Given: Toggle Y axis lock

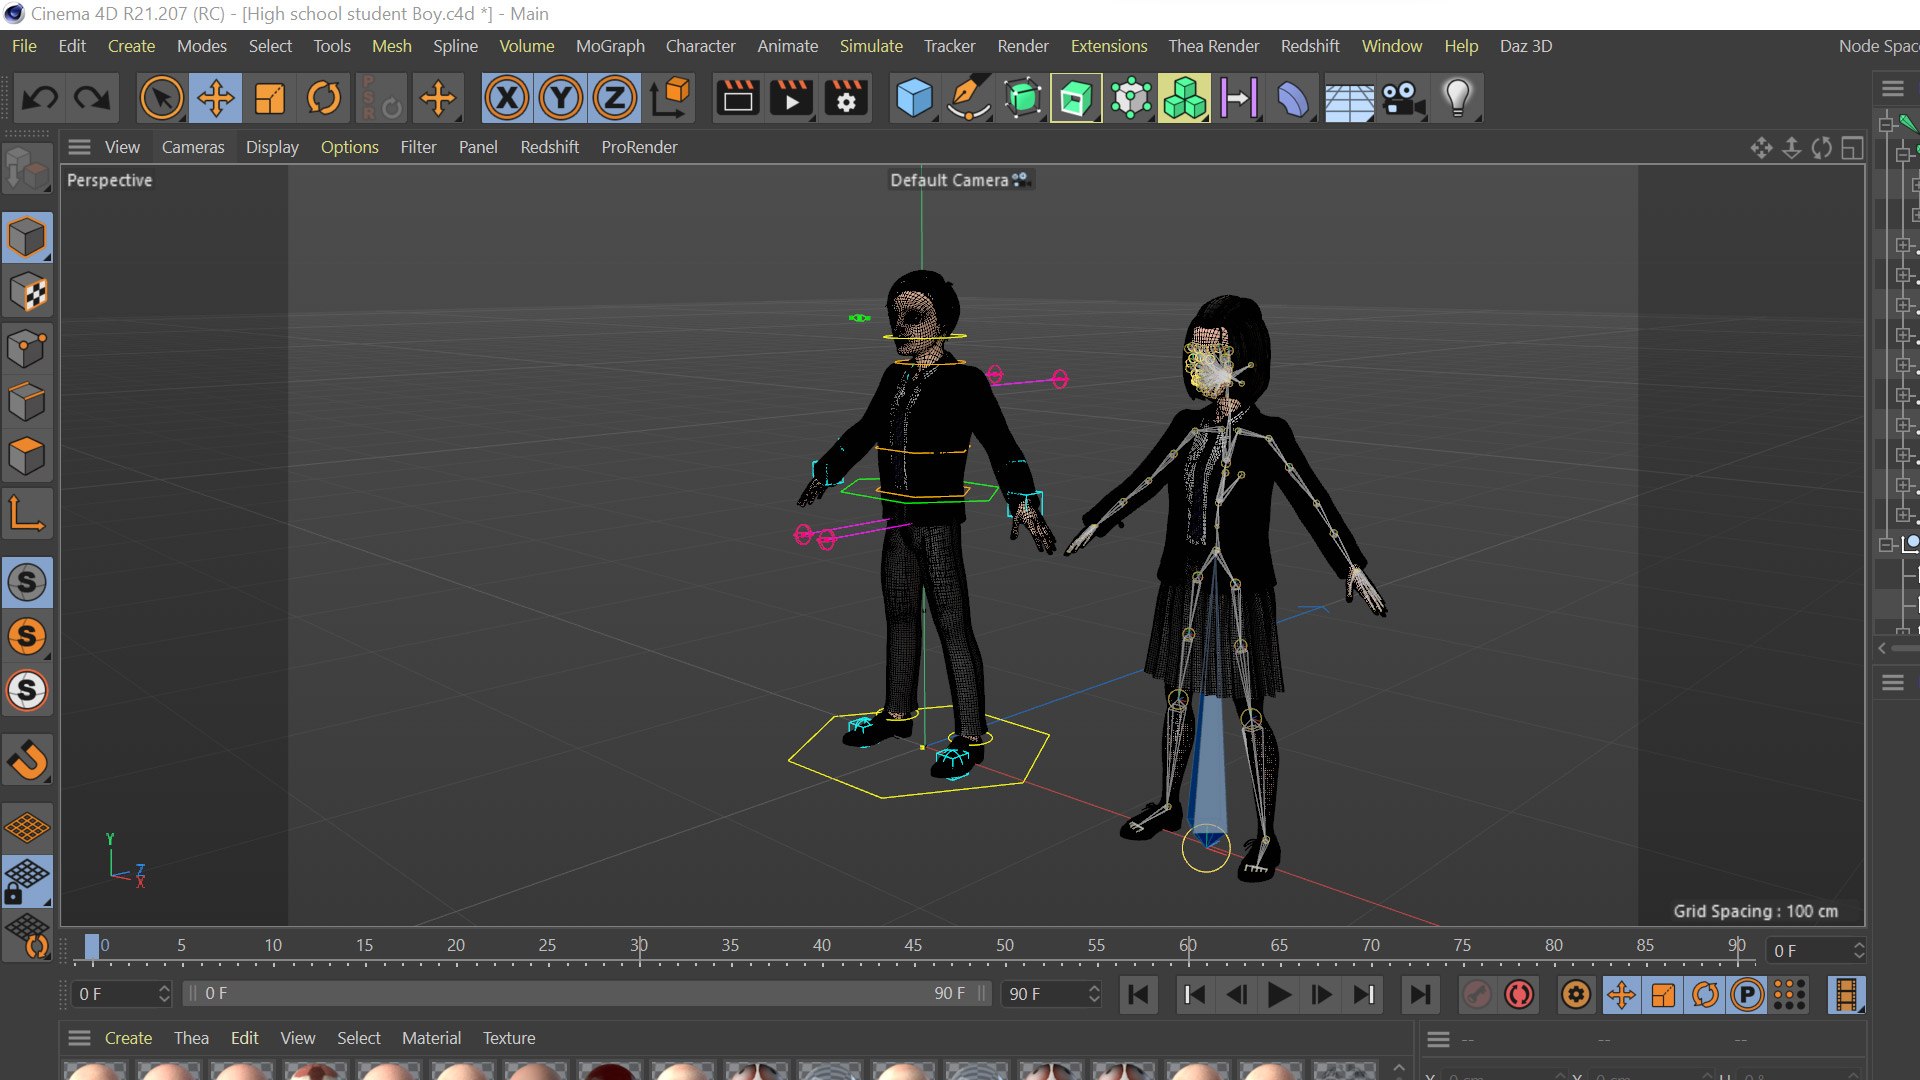Looking at the screenshot, I should [561, 98].
